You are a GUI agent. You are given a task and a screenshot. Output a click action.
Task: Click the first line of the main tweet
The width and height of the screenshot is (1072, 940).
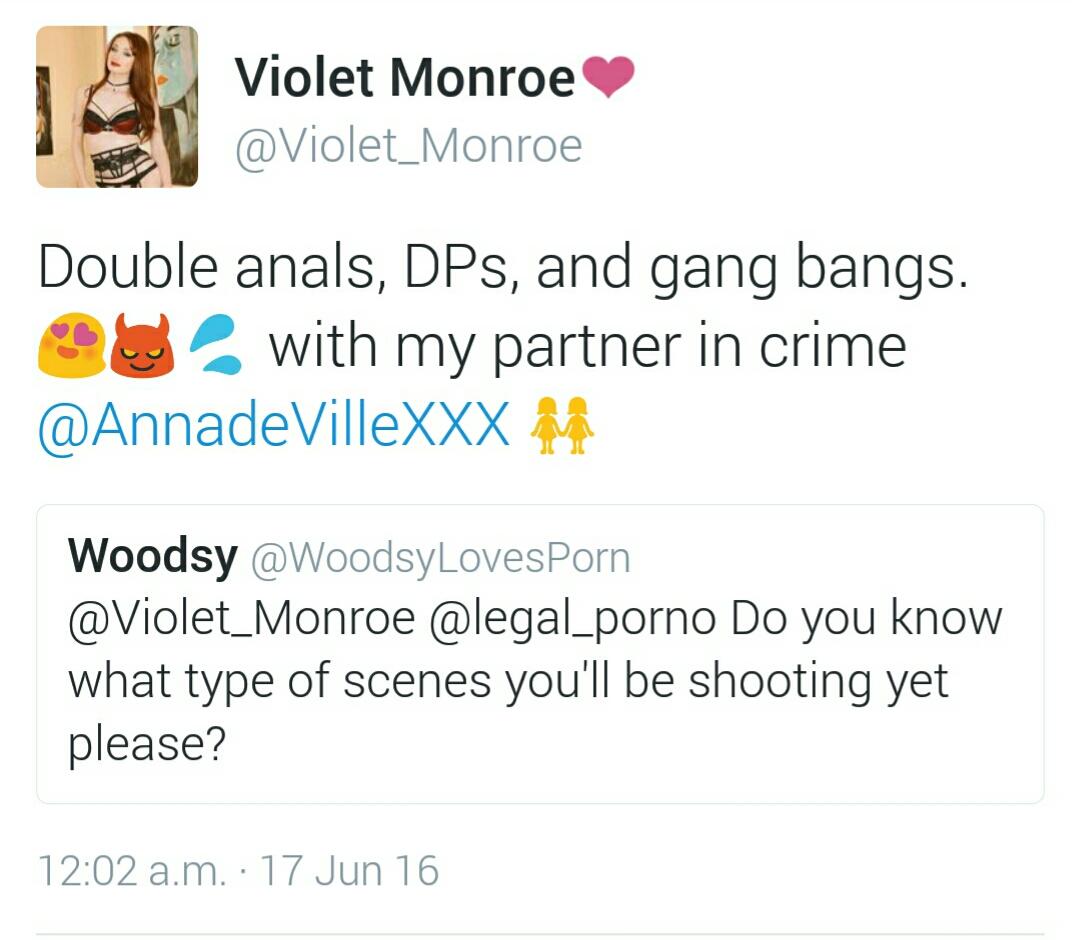tap(503, 268)
